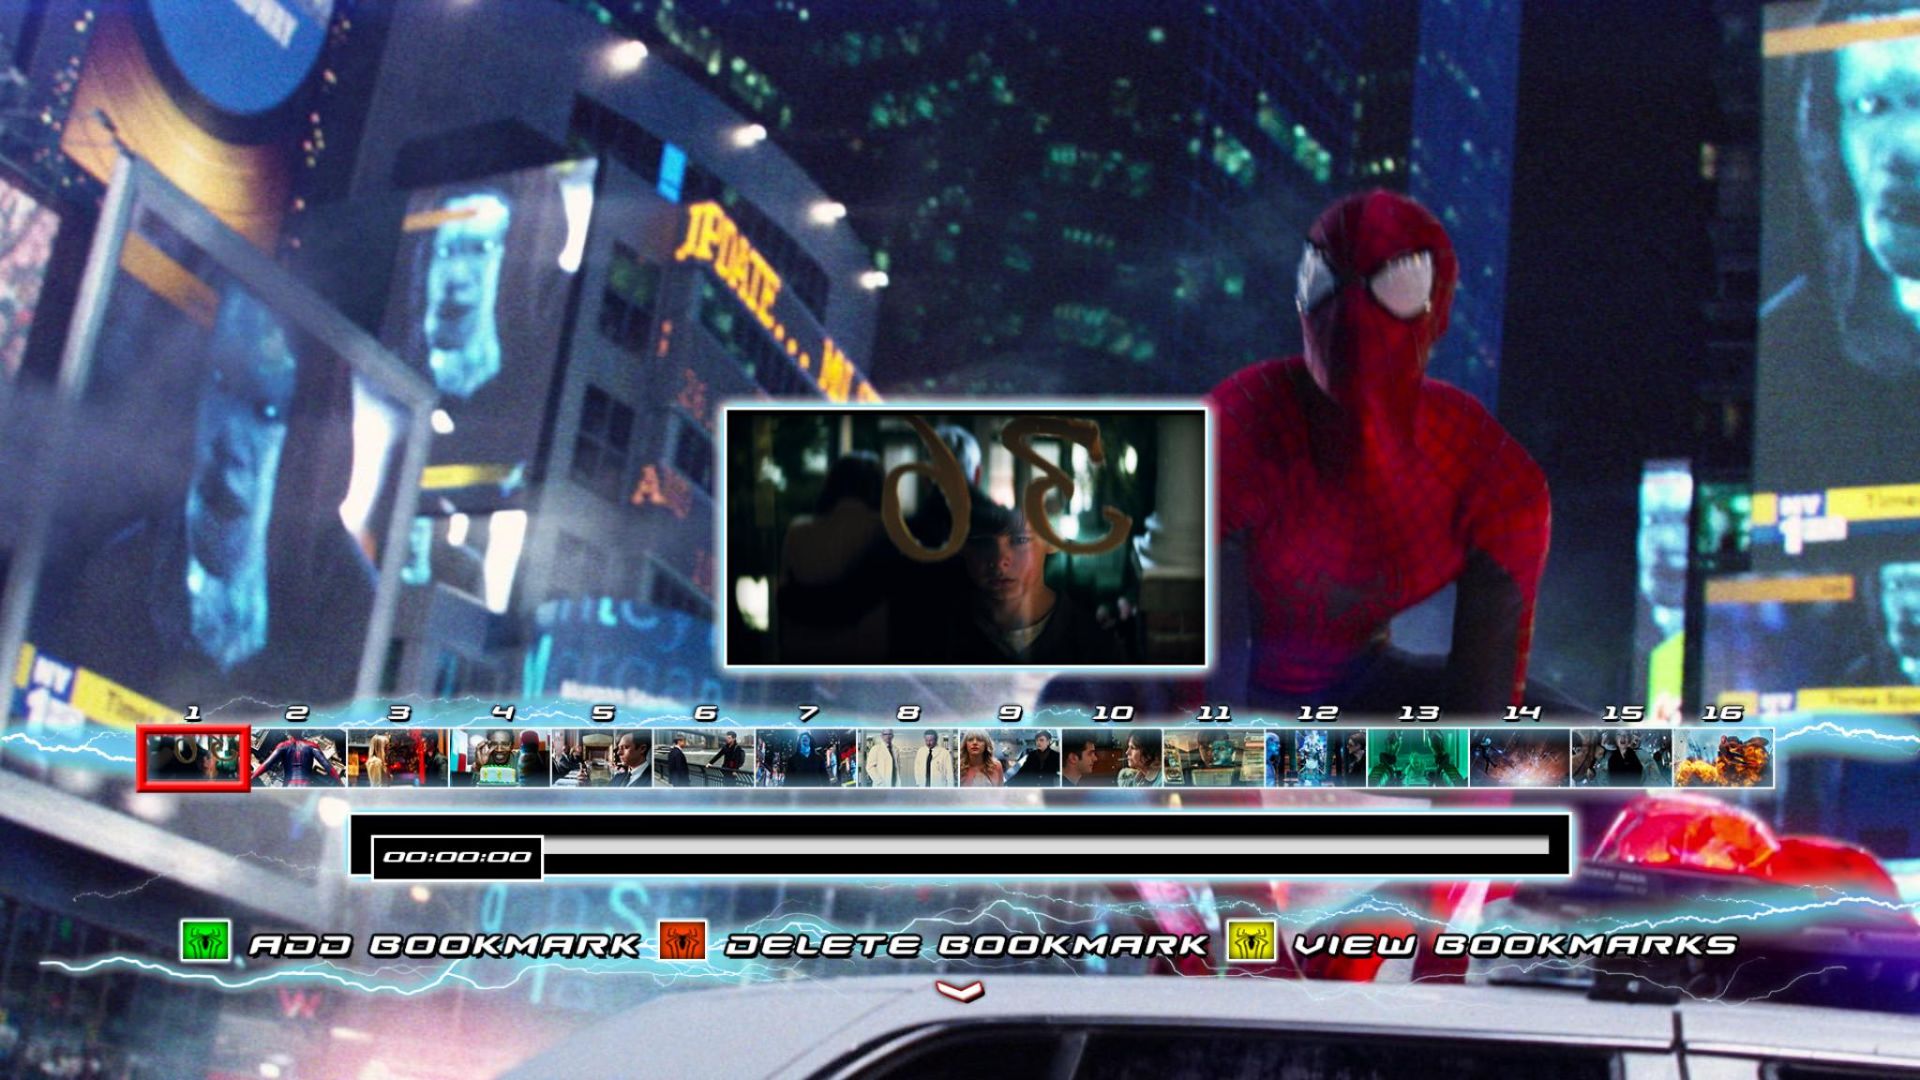Click the yellow spider View Bookmarks icon
This screenshot has height=1080, width=1920.
click(1252, 942)
